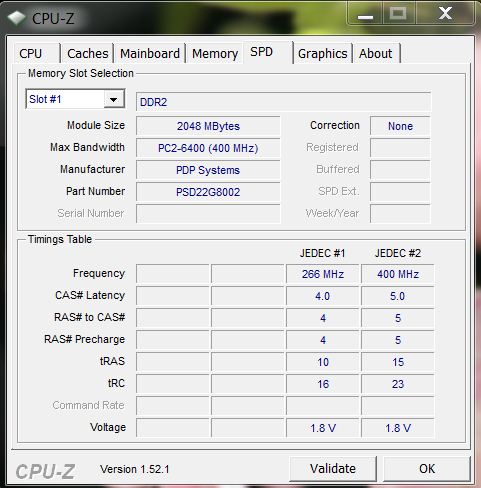Click the PC2-6400 Max Bandwidth field
This screenshot has width=481, height=488.
[208, 148]
